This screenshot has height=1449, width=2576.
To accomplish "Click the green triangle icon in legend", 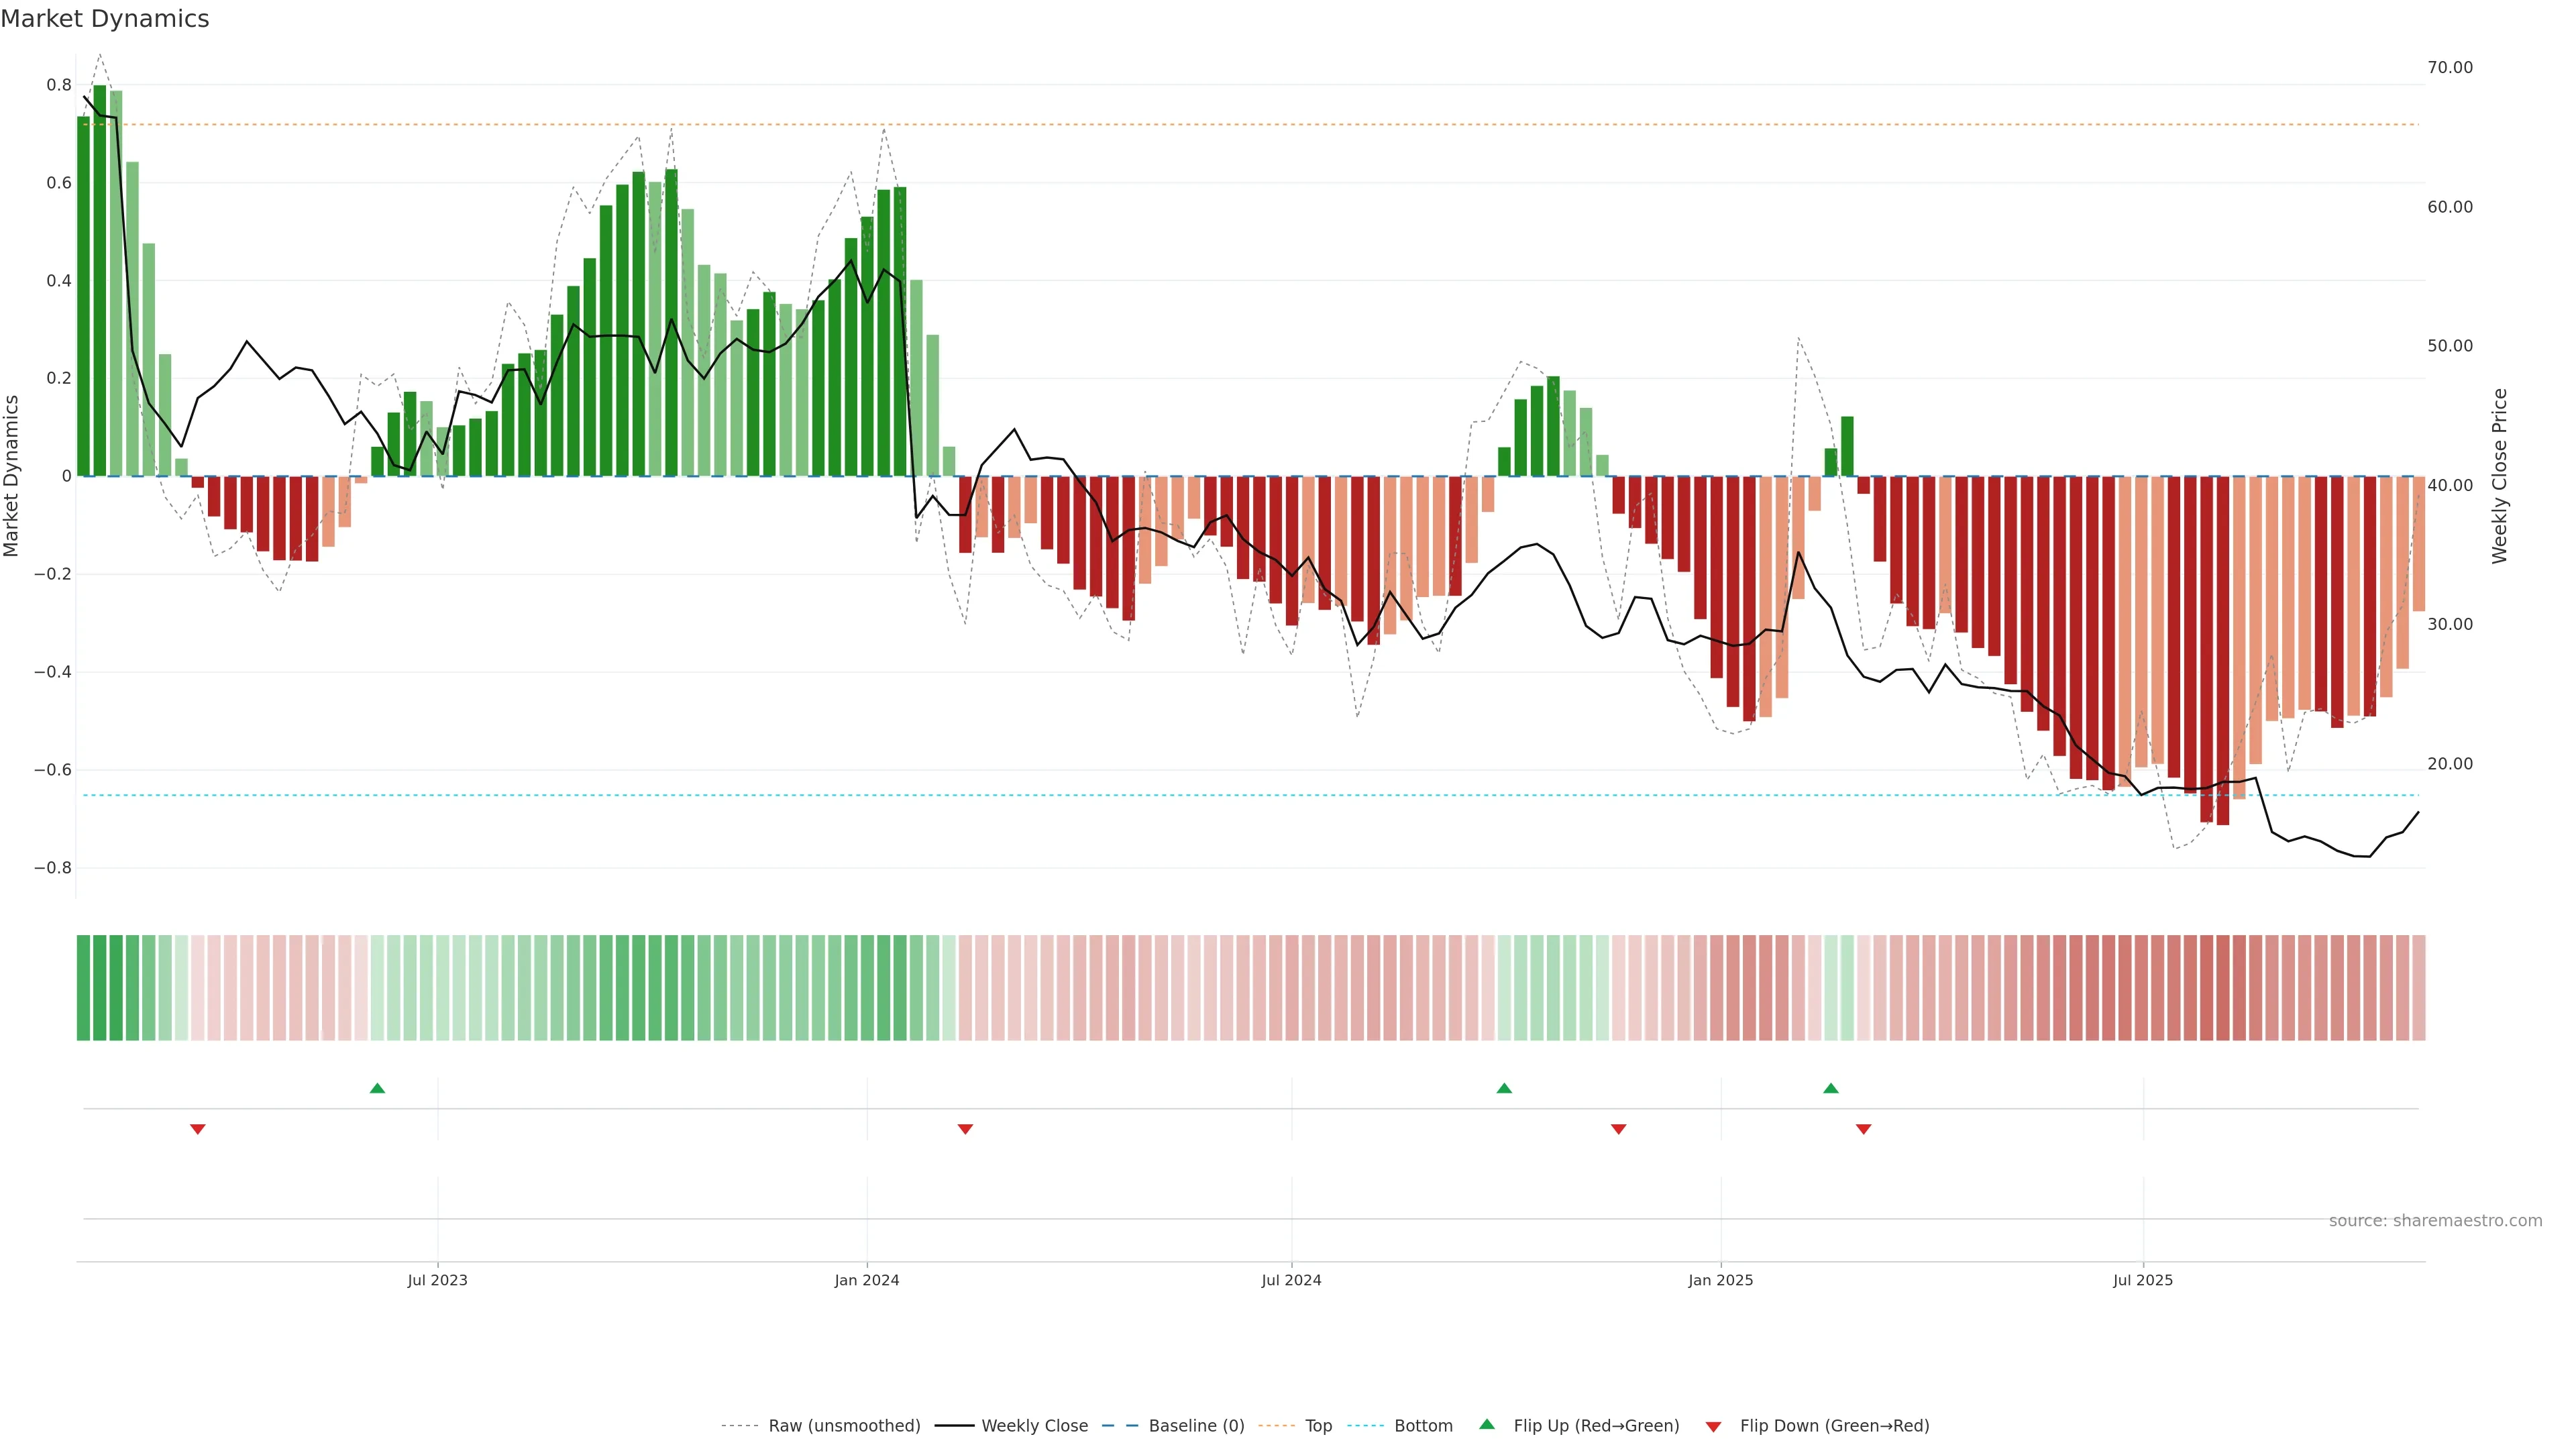I will 1487,1424.
